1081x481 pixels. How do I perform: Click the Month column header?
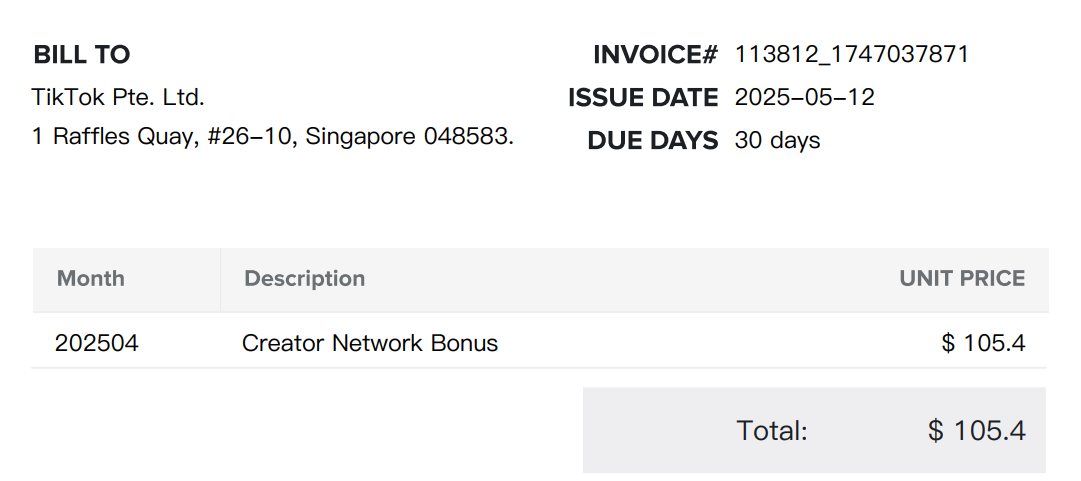tap(91, 278)
